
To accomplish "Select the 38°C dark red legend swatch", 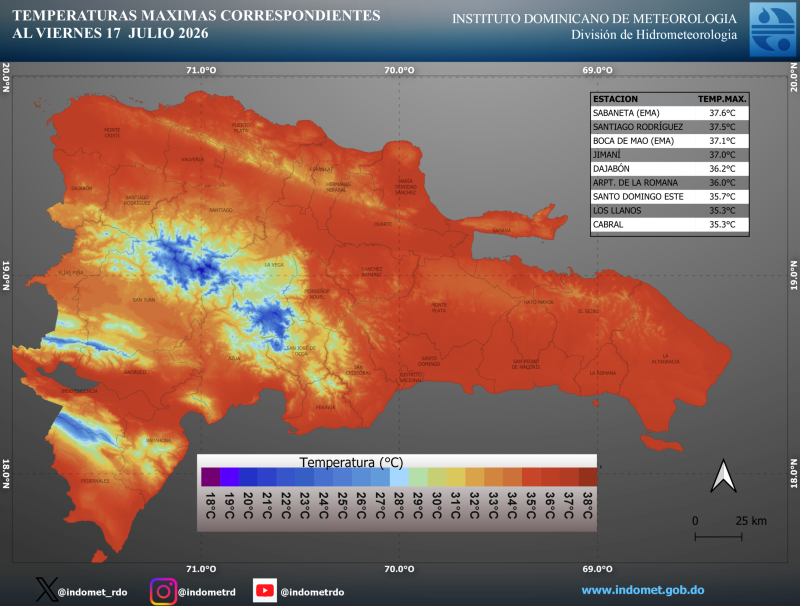I will click(588, 477).
